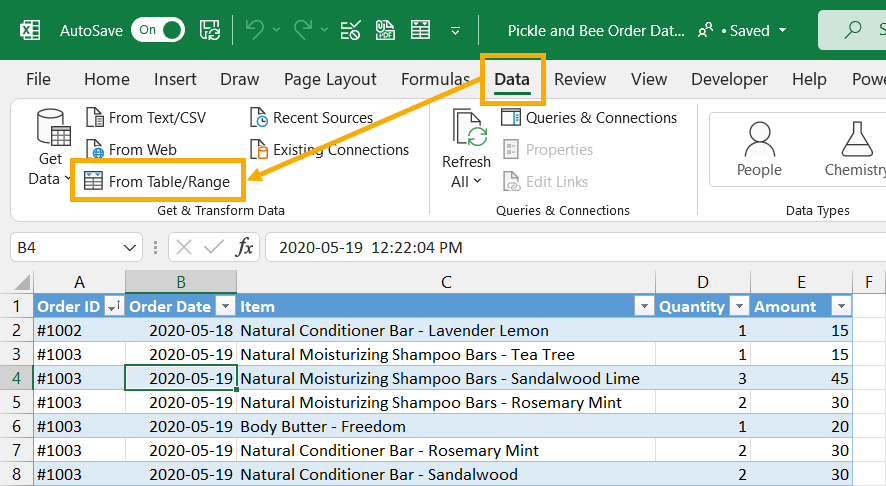Click in the Name Box showing B4

pos(63,248)
